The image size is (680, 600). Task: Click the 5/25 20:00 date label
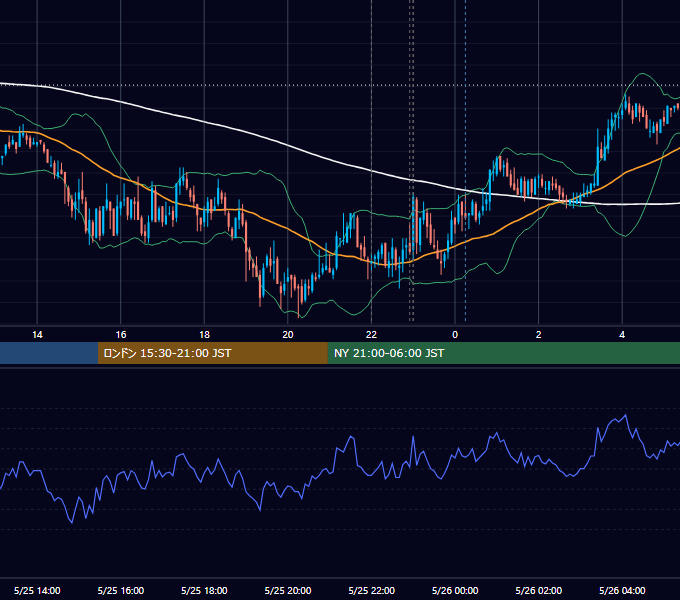288,590
